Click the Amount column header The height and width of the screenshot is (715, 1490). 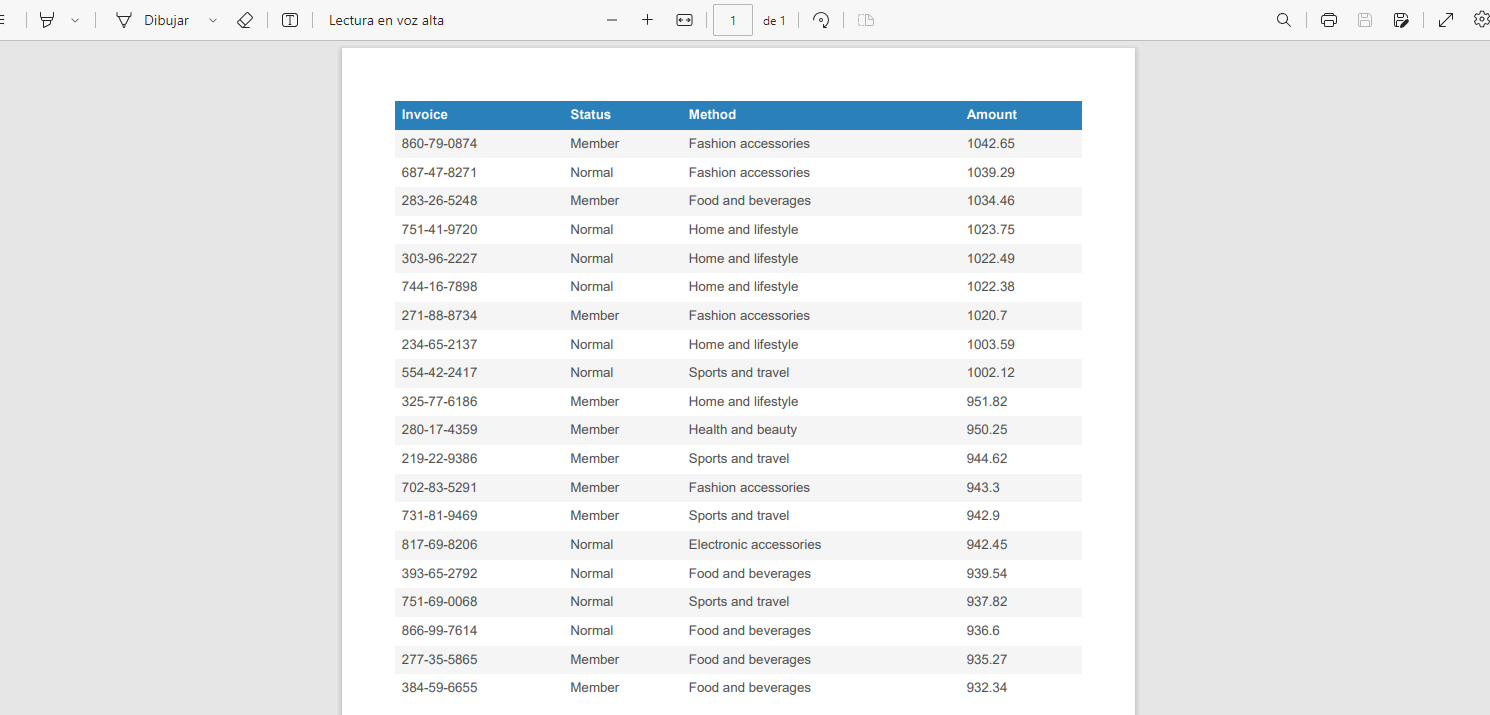point(991,115)
